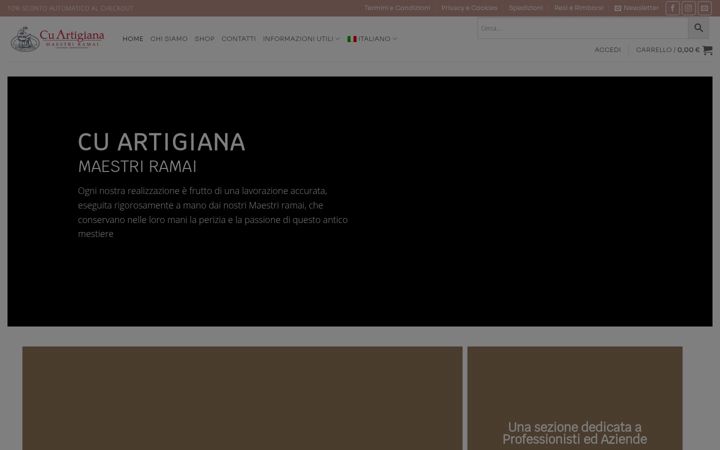
Task: Expand the Informazioni Utili dropdown
Action: [301, 39]
